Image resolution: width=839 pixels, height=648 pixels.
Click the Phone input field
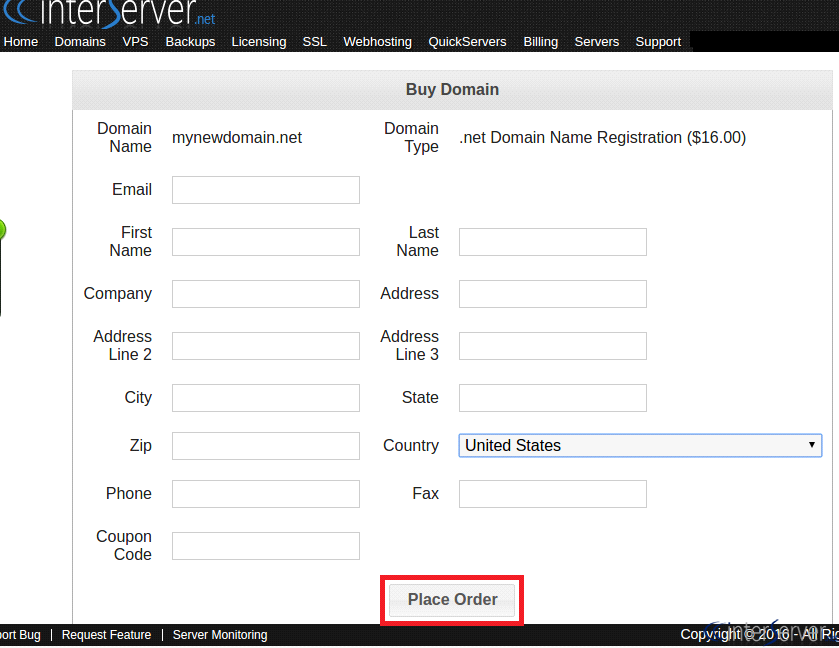(x=266, y=493)
